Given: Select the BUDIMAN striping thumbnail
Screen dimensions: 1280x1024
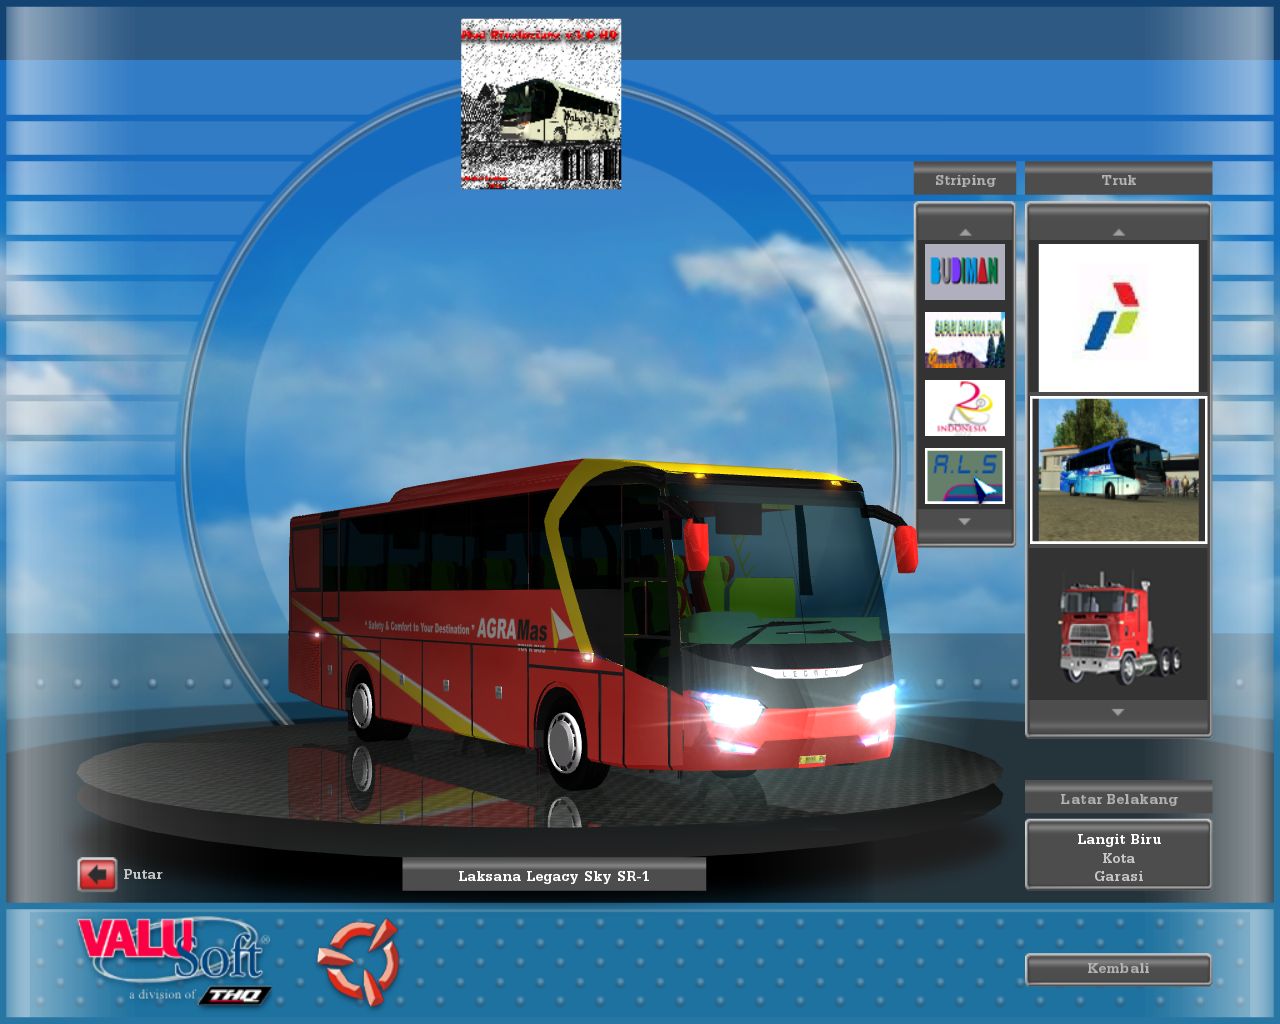Looking at the screenshot, I should point(964,271).
